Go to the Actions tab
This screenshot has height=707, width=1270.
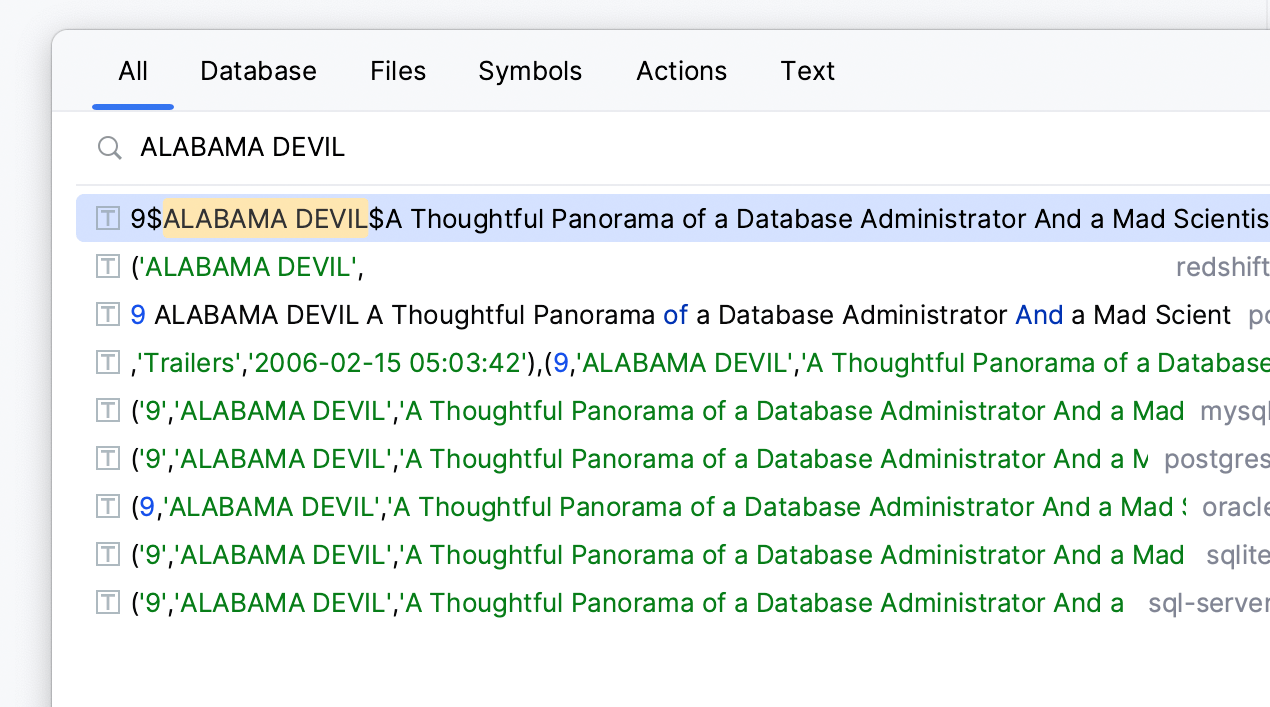pos(682,71)
